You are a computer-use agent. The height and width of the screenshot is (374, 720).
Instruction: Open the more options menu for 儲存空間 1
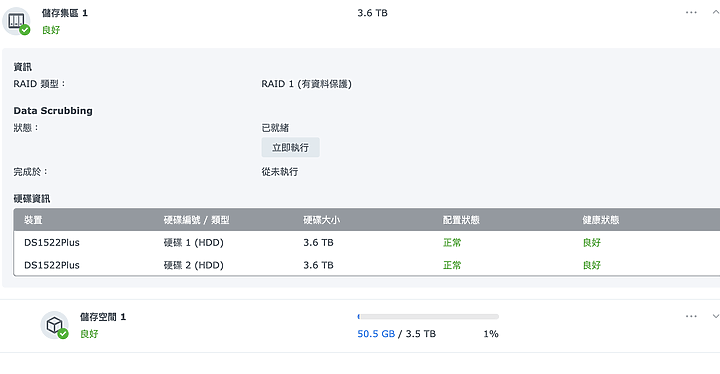691,316
